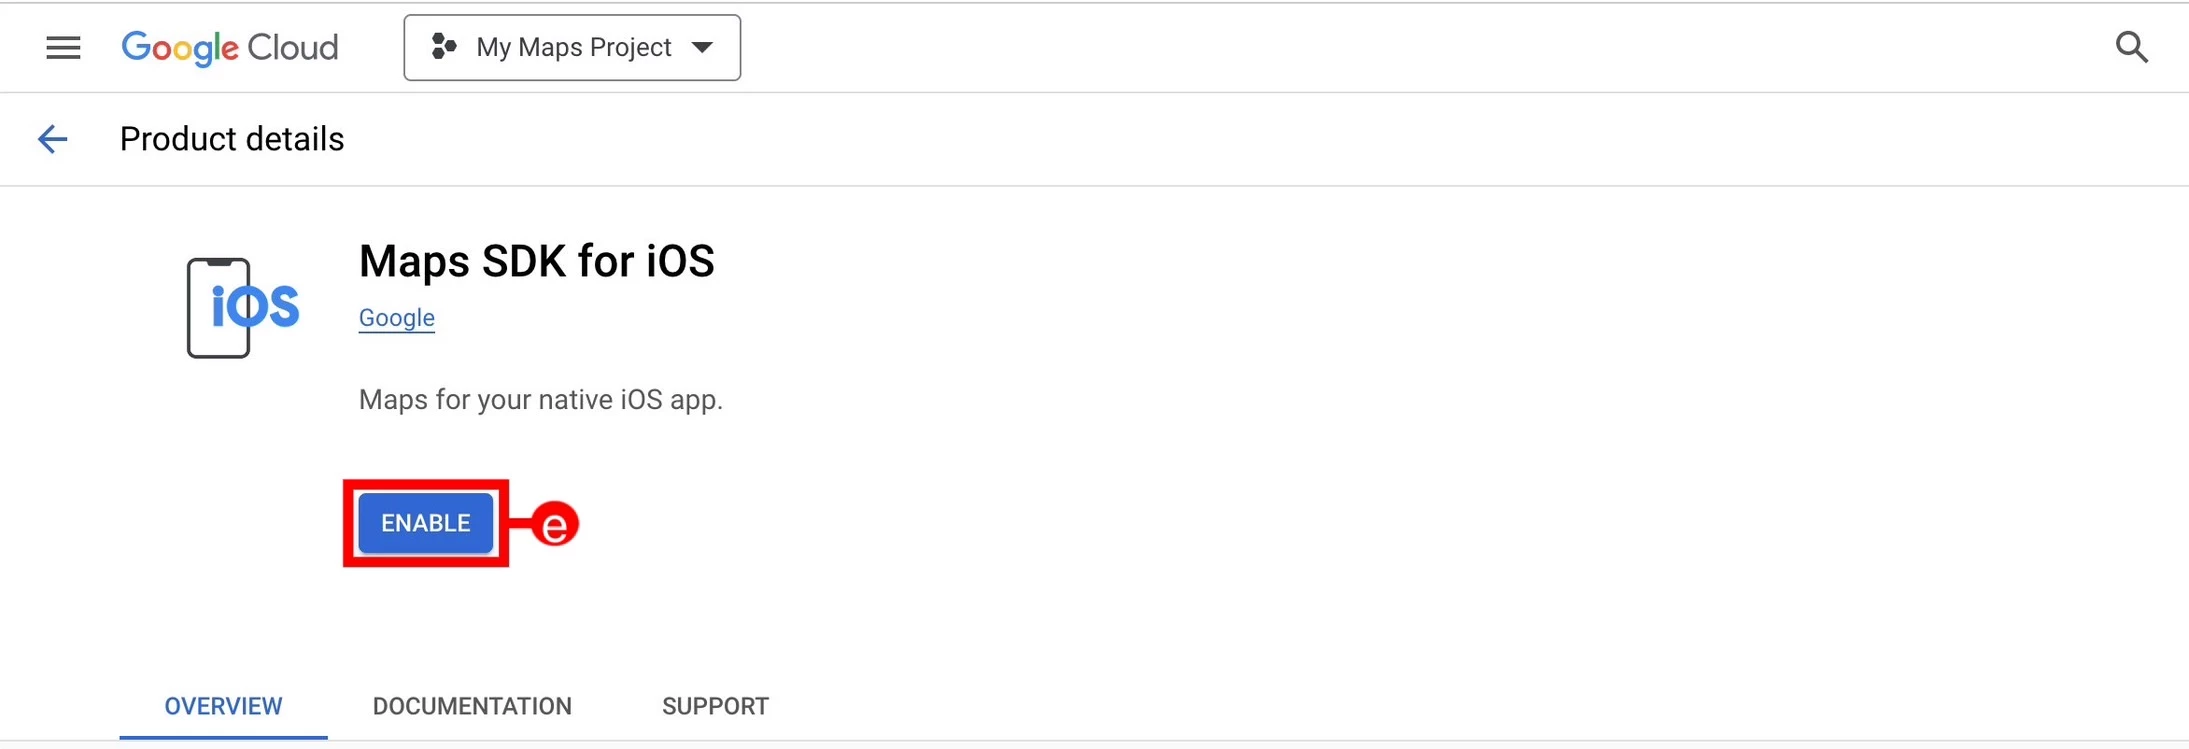Viewport: 2189px width, 749px height.
Task: Click the native iOS app description text
Action: click(x=541, y=400)
